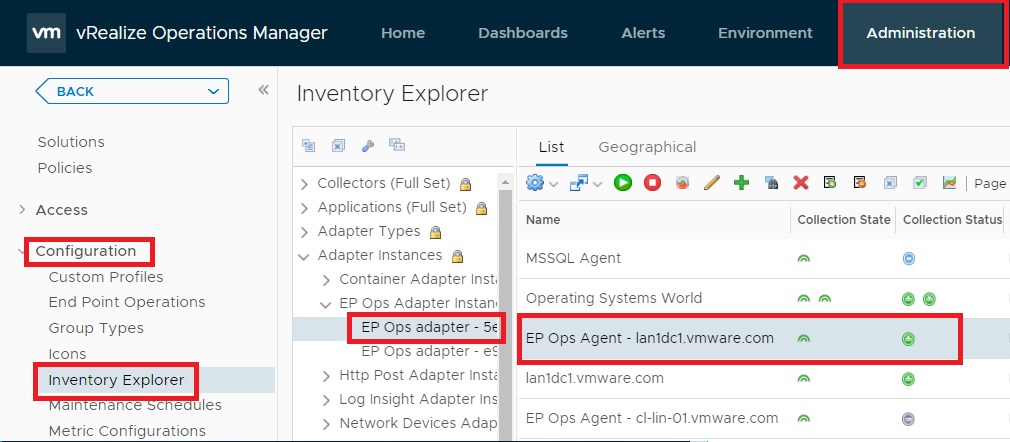Open the Administration tab
The width and height of the screenshot is (1010, 442).
tap(920, 33)
